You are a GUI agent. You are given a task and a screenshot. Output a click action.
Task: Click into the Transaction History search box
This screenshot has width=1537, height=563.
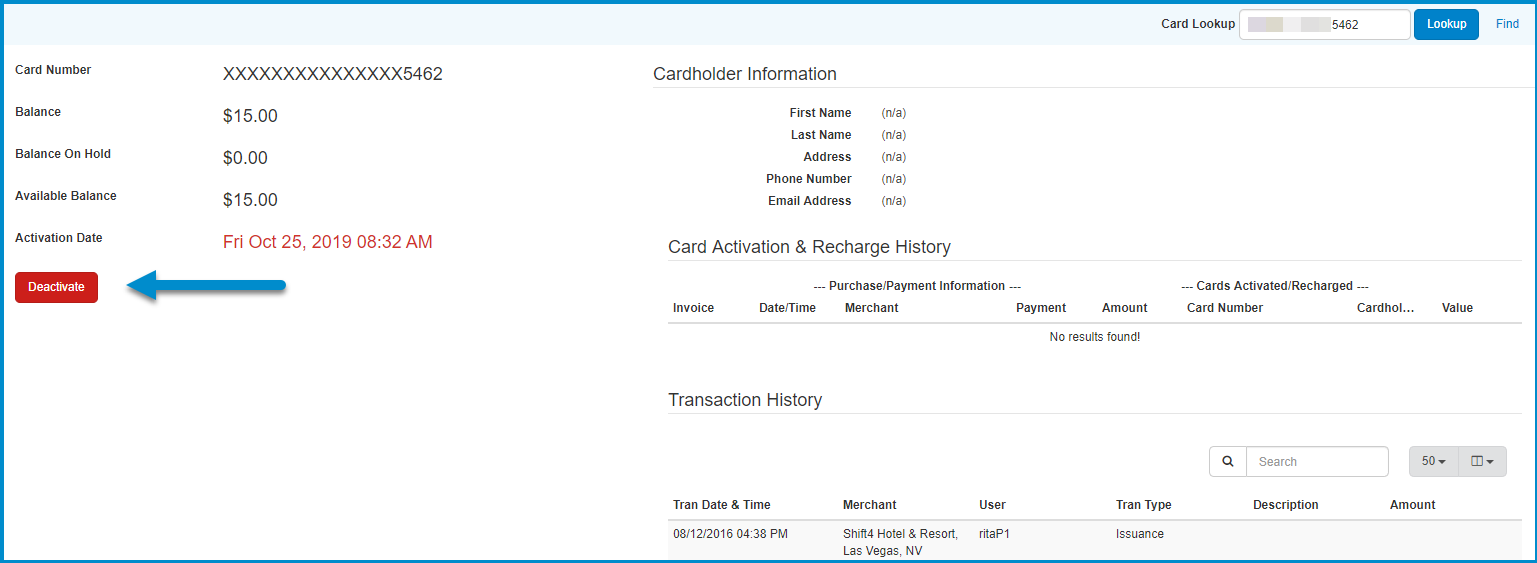(x=1317, y=461)
